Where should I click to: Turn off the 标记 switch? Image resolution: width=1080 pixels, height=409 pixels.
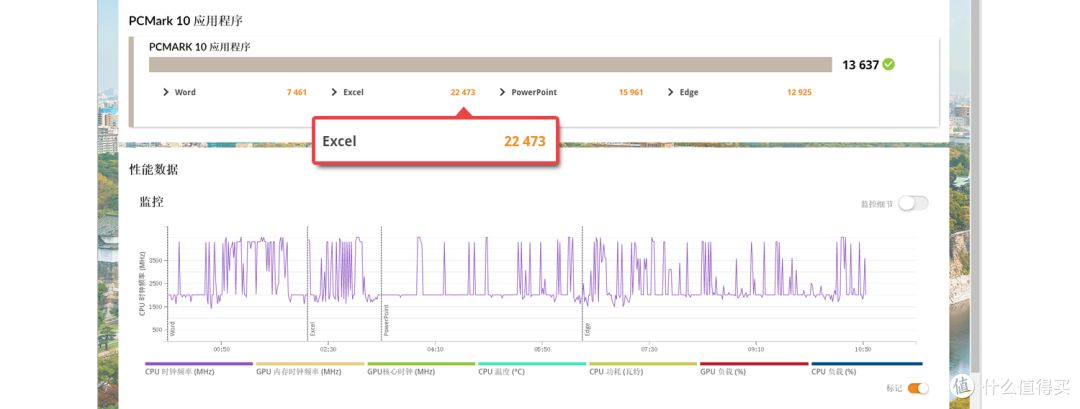point(918,388)
